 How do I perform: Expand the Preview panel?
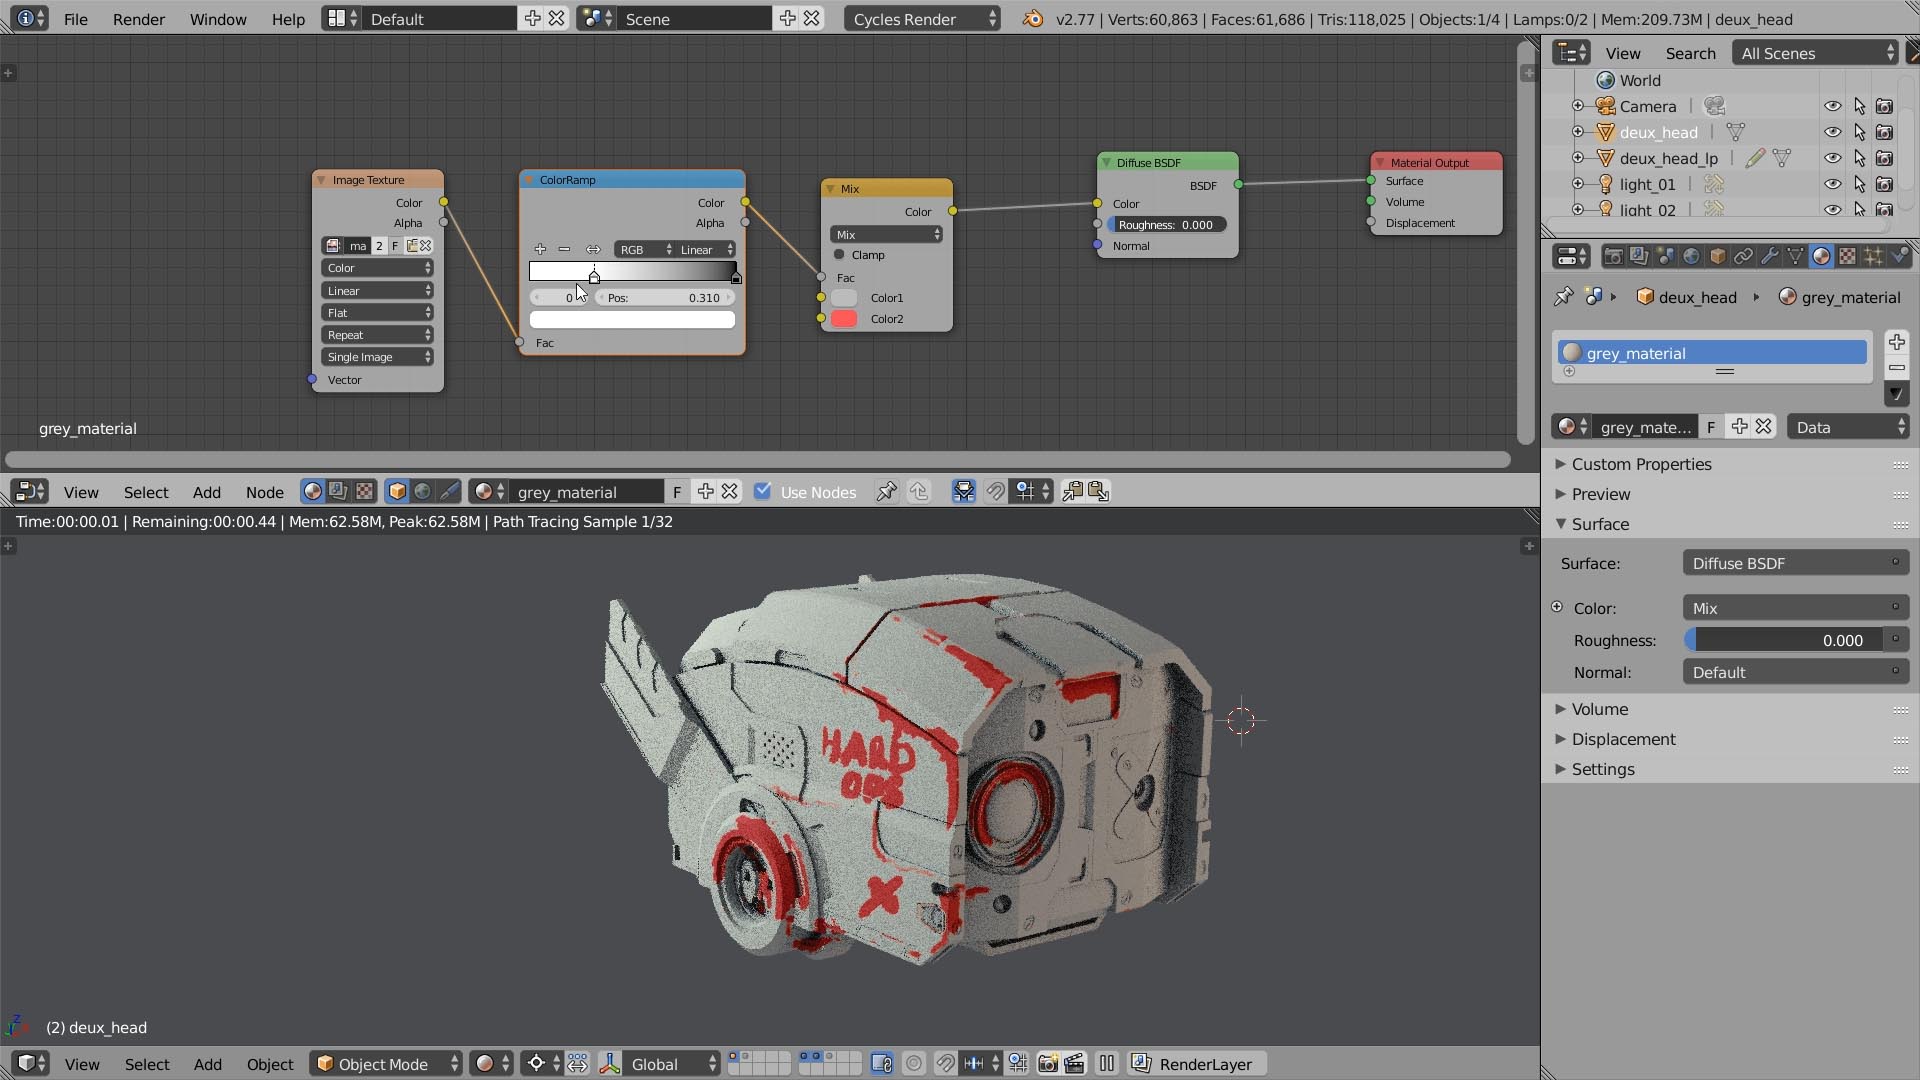click(x=1600, y=494)
